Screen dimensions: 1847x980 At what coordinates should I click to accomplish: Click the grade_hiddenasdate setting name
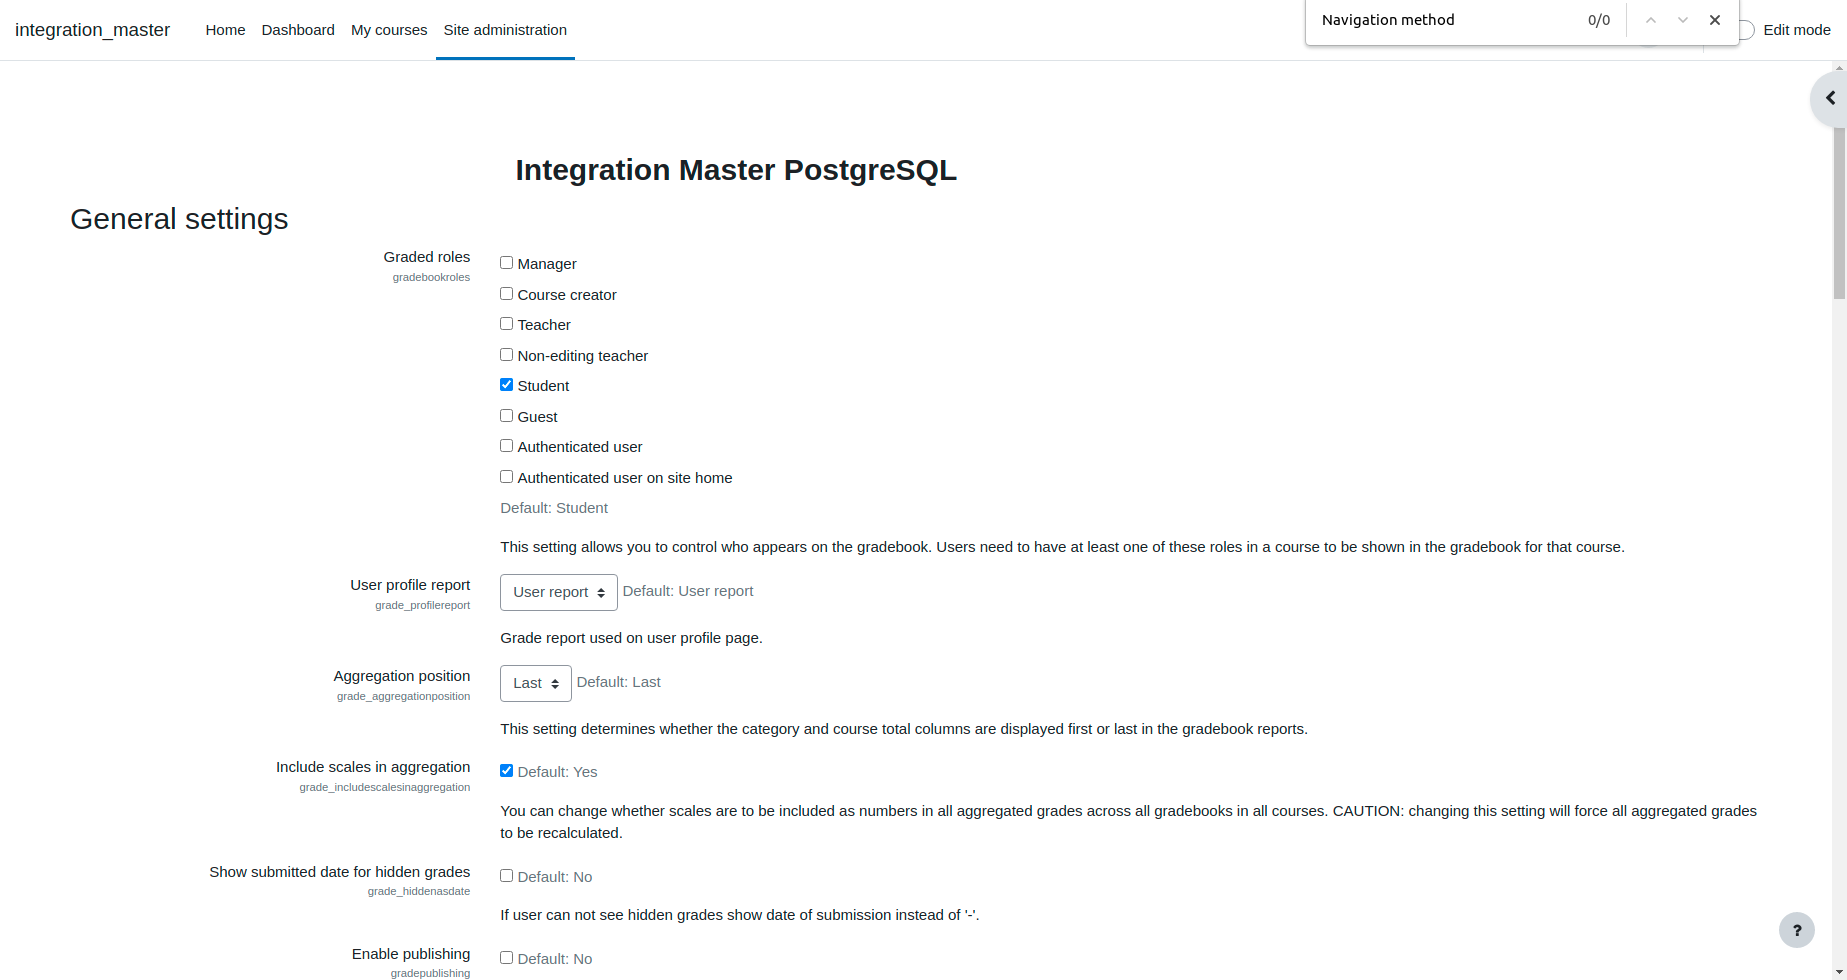point(418,891)
